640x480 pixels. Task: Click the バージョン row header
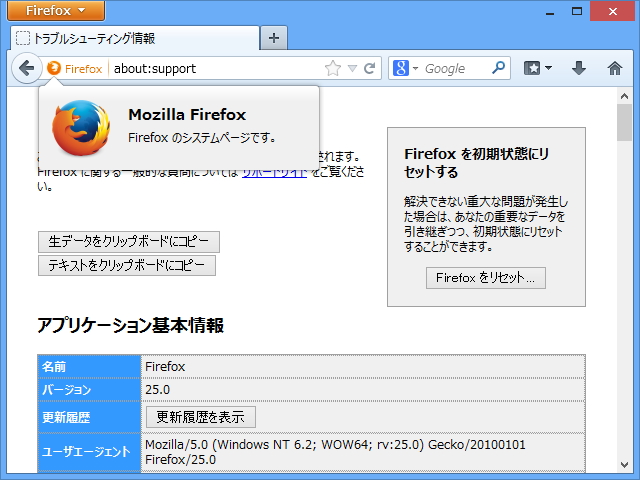pos(89,390)
